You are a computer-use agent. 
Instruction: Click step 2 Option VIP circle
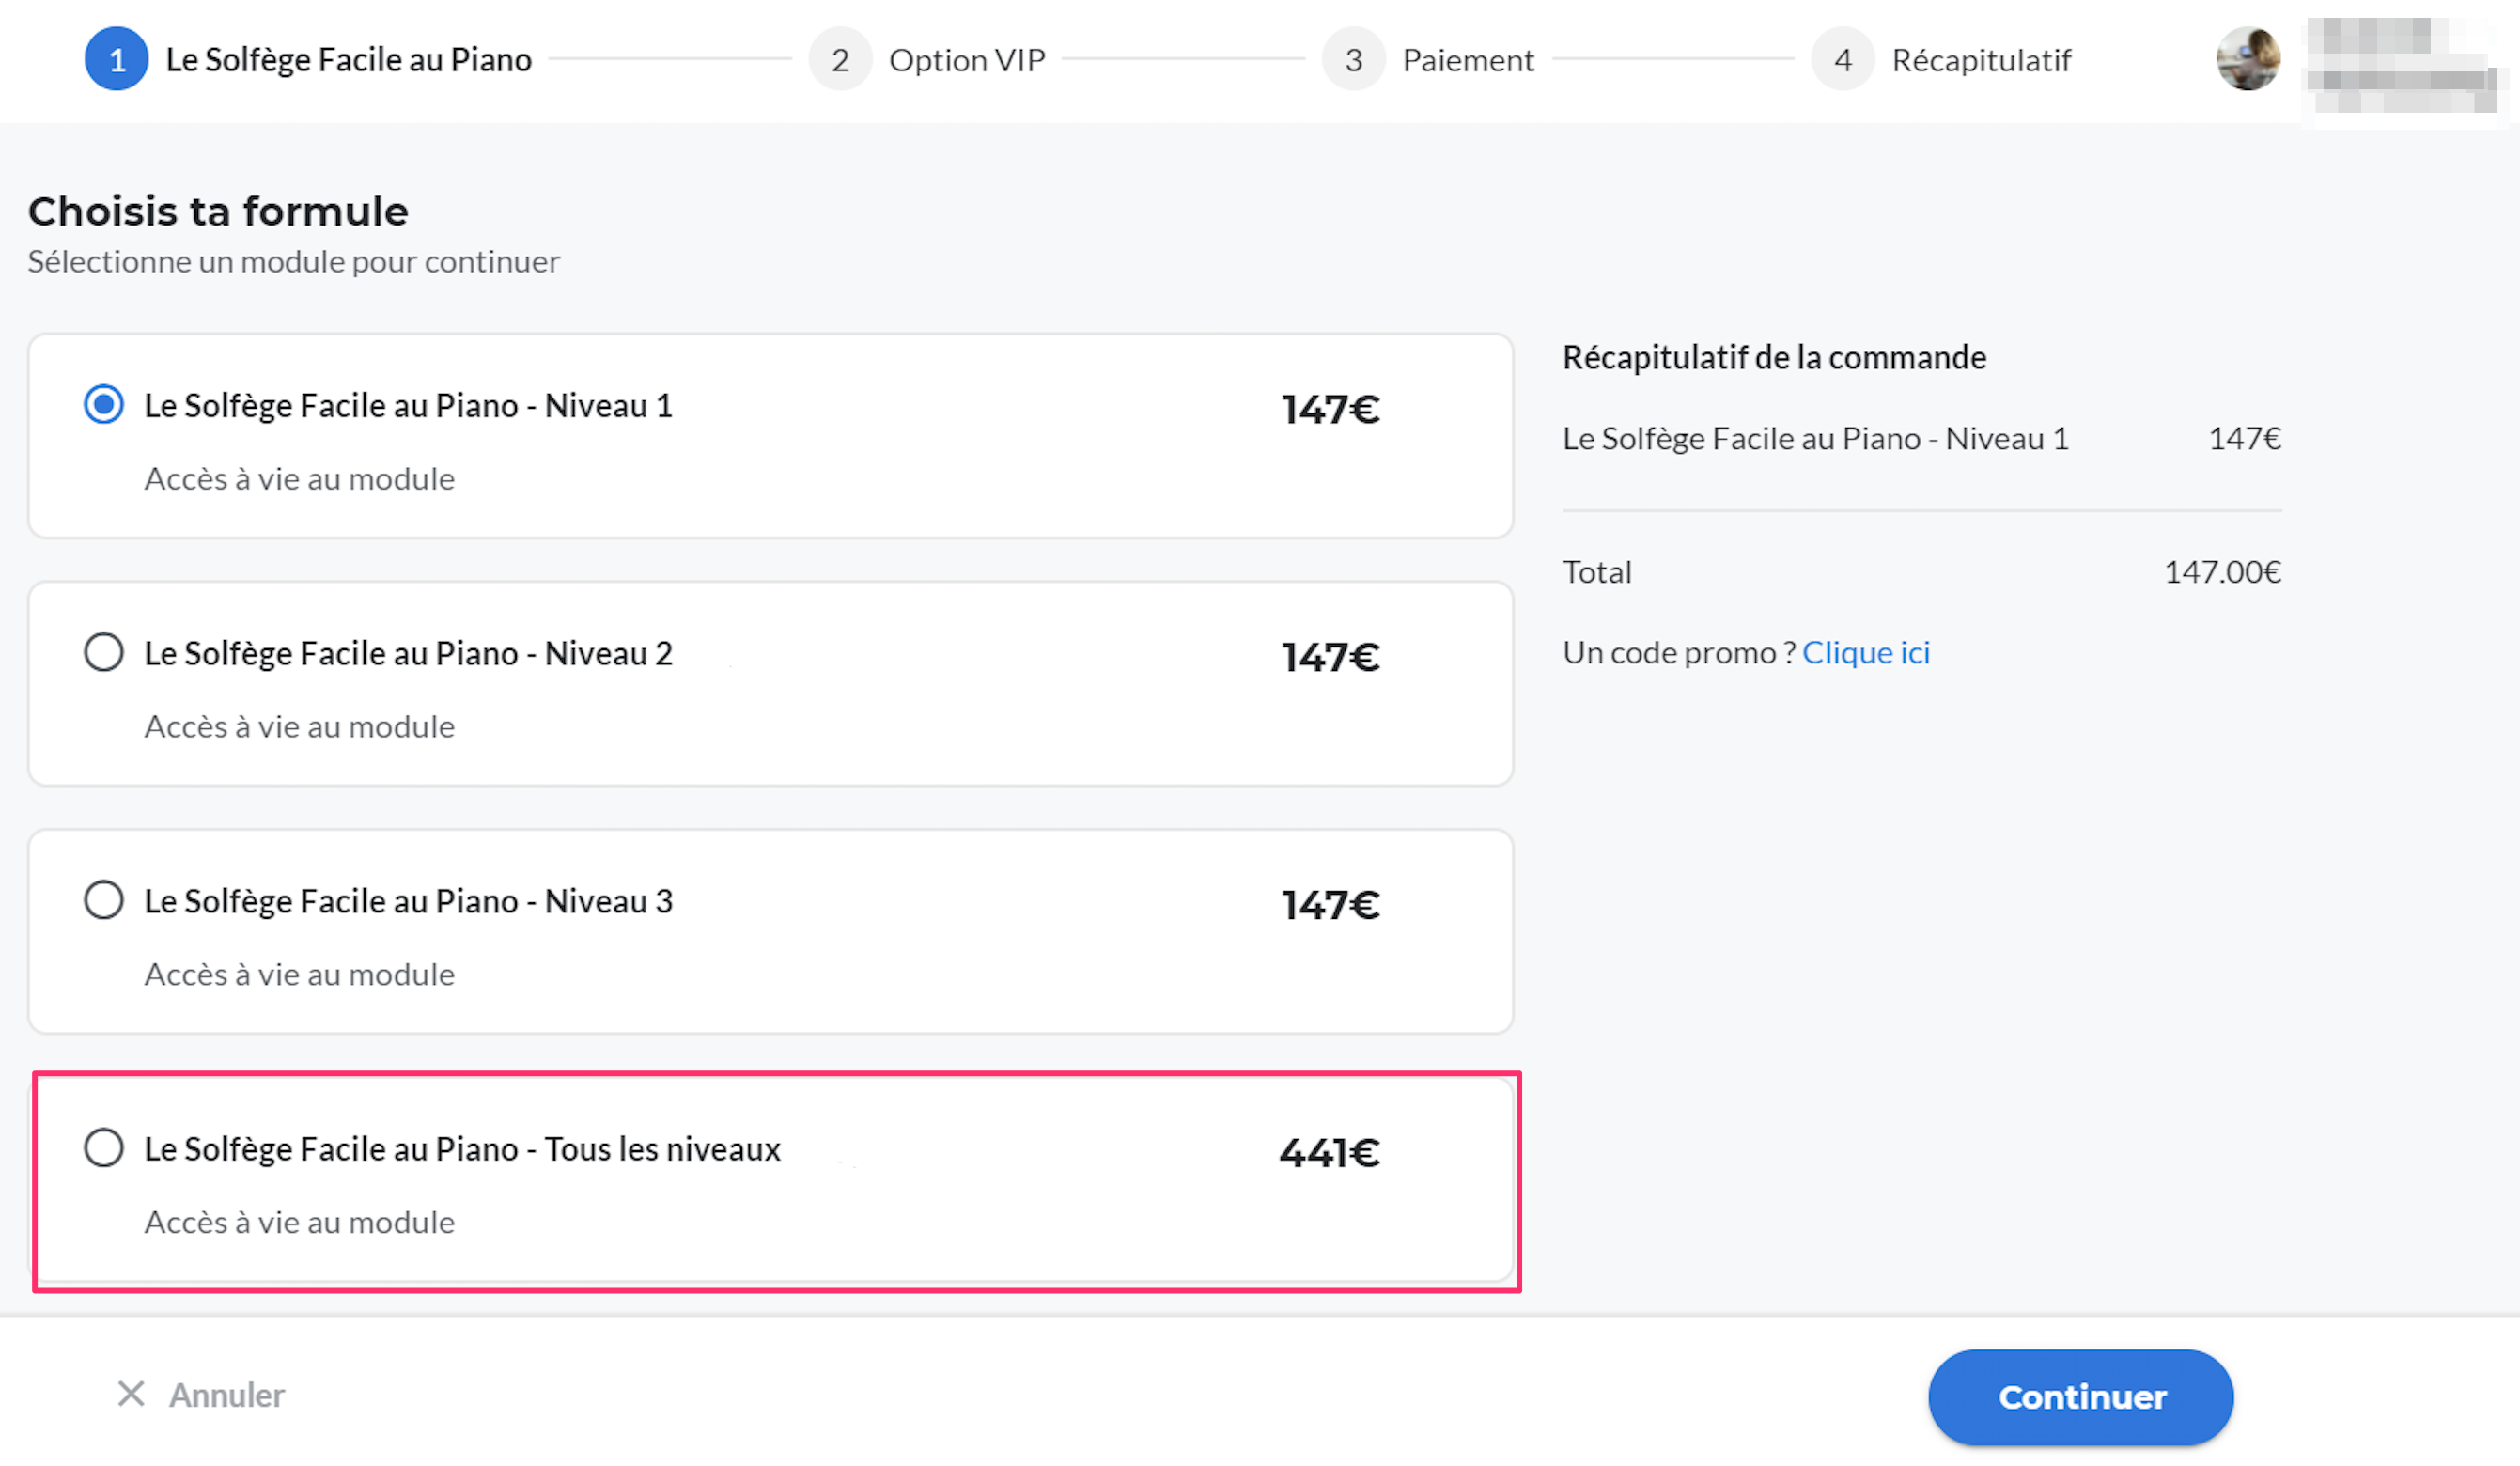click(839, 60)
